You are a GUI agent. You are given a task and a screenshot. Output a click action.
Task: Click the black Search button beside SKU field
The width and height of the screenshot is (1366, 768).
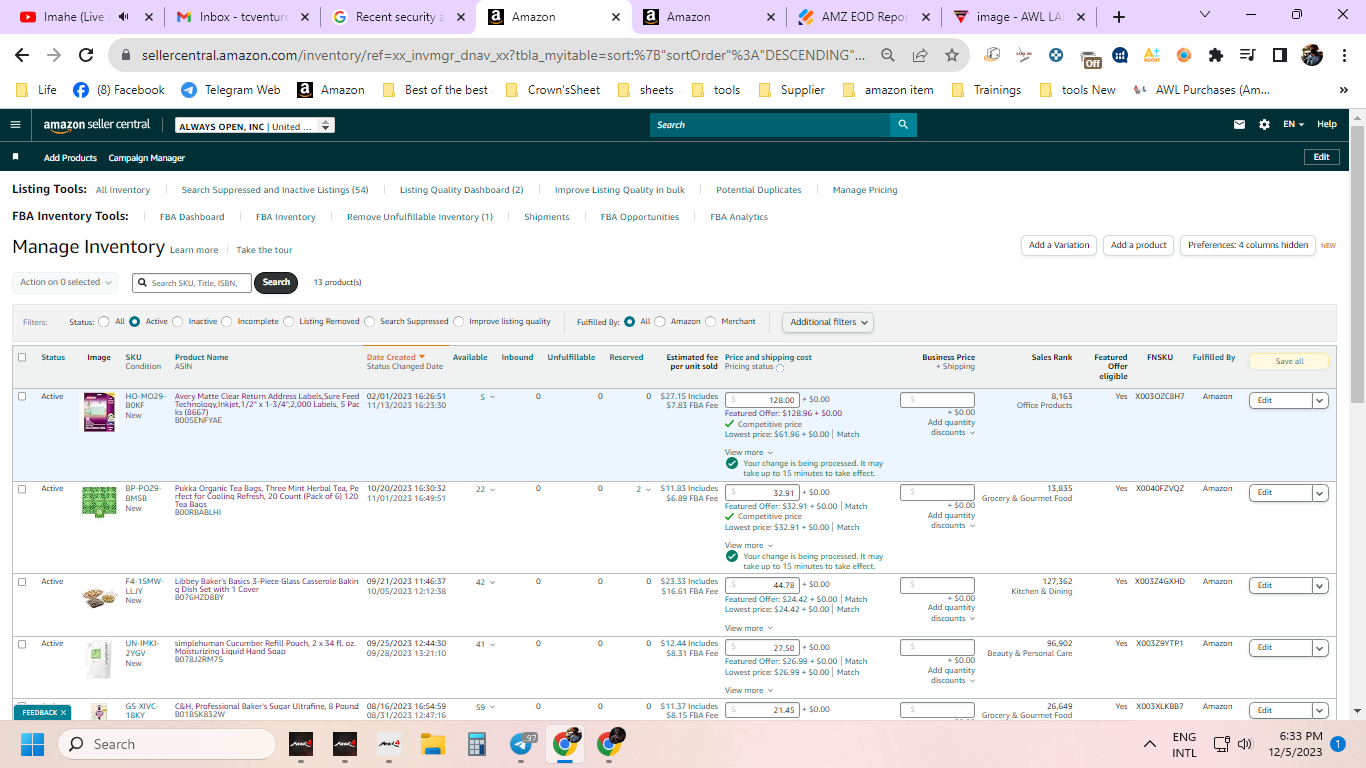click(x=277, y=282)
